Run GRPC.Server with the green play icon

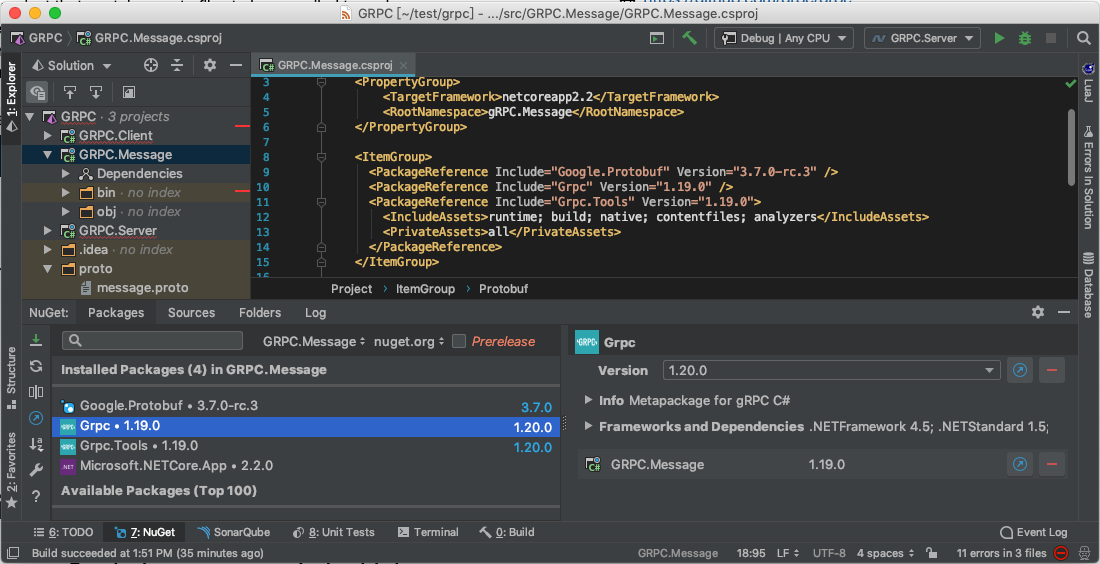(1000, 38)
